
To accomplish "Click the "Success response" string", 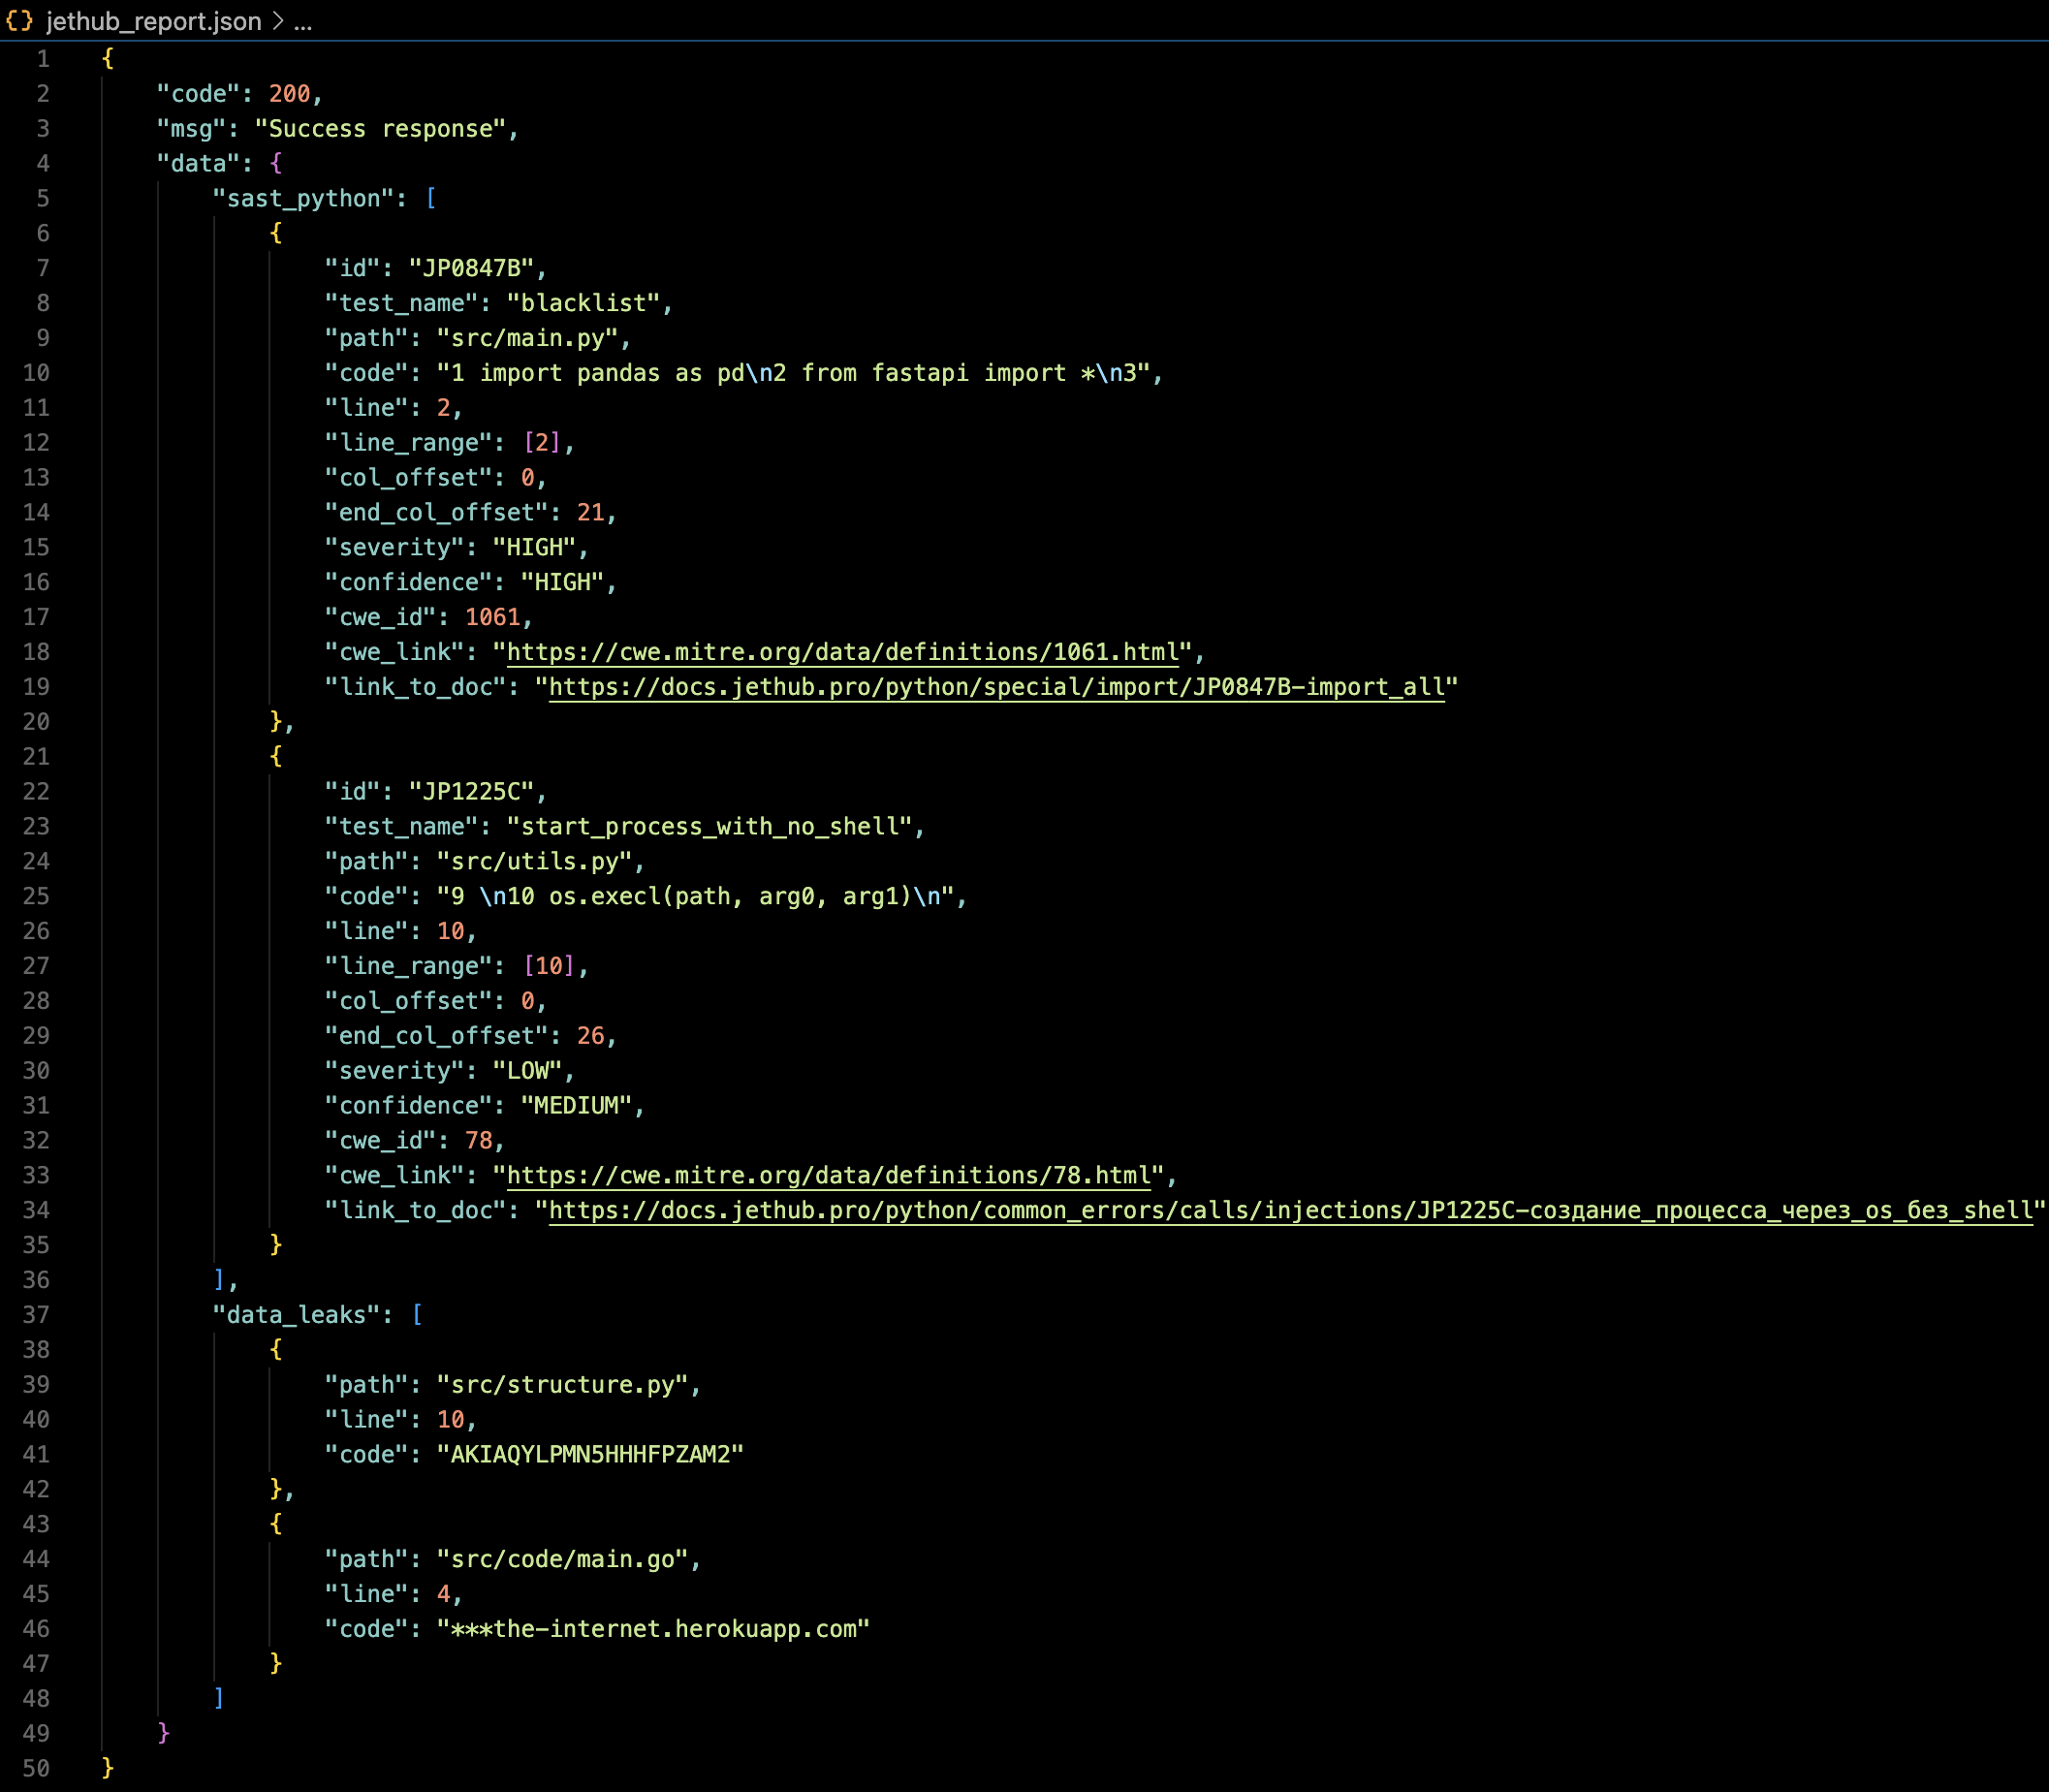I will coord(380,129).
